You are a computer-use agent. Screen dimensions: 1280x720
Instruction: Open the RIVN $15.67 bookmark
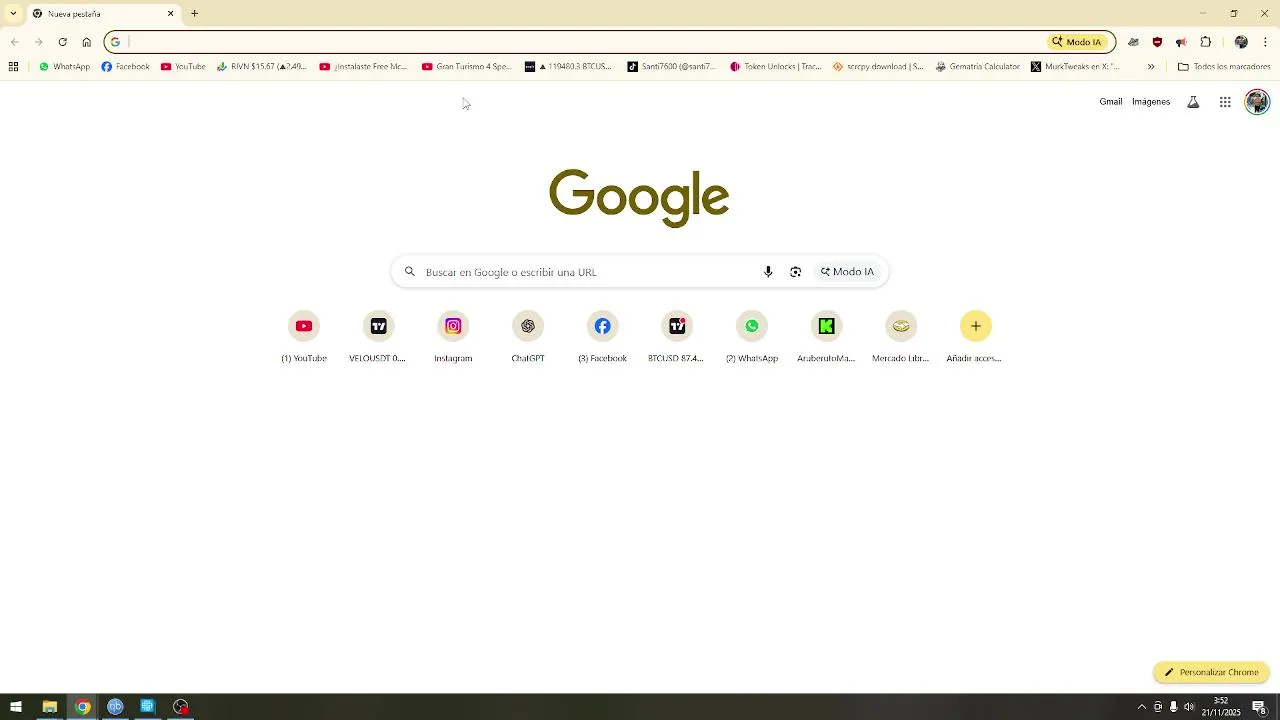tap(262, 67)
